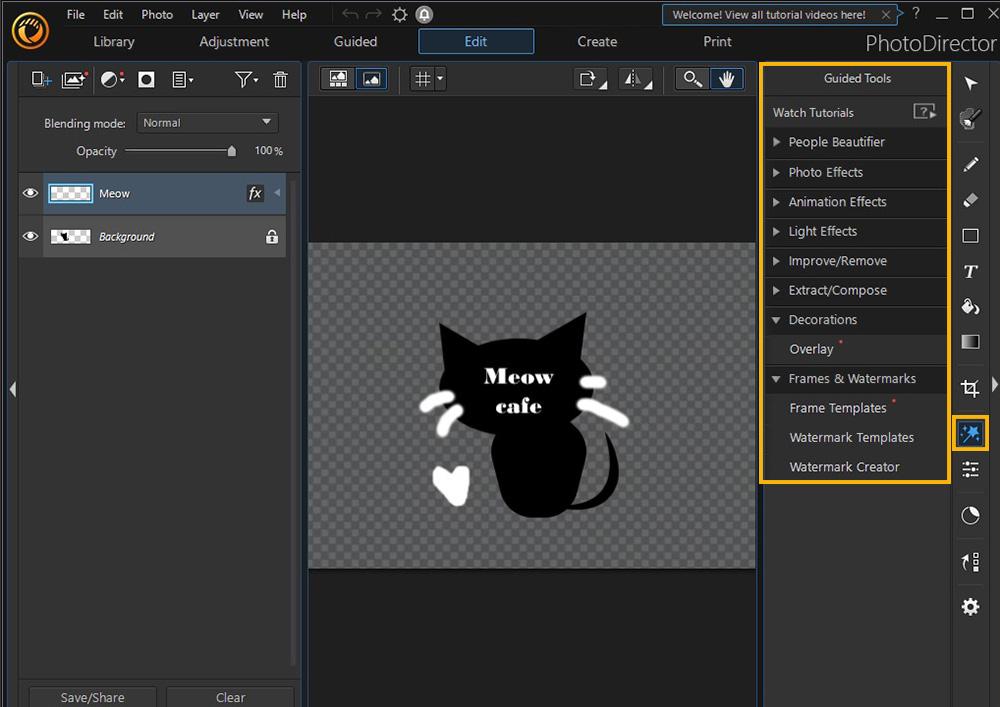Collapse the Decorations section
Viewport: 1000px width, 707px height.
(777, 320)
